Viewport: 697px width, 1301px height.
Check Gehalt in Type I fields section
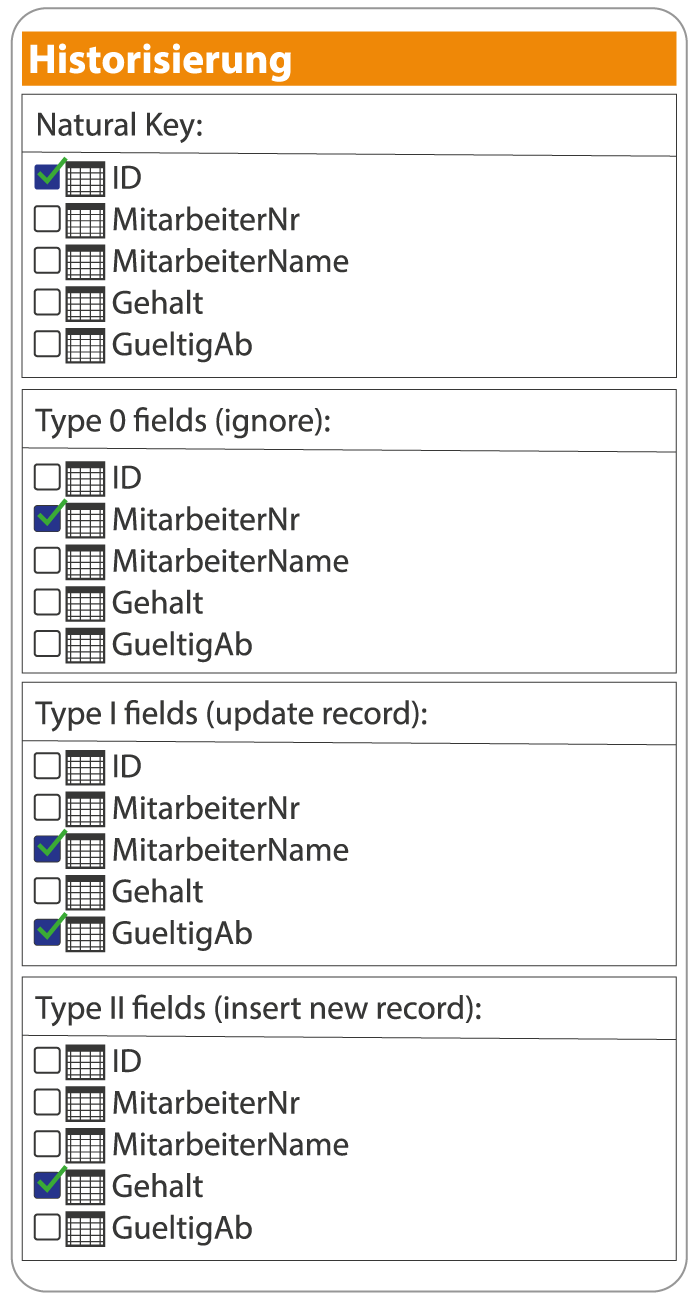46,891
